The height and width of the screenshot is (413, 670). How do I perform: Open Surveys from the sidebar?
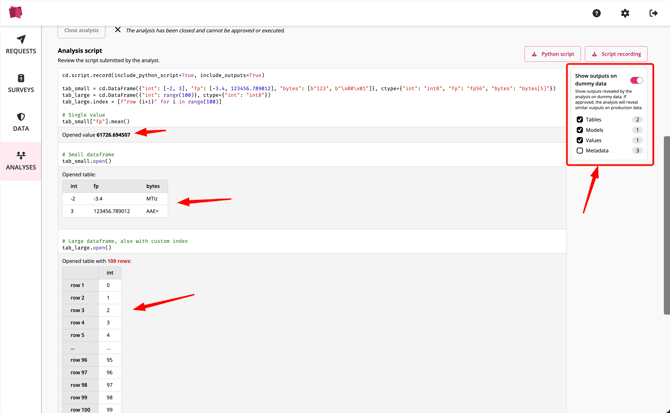point(21,83)
